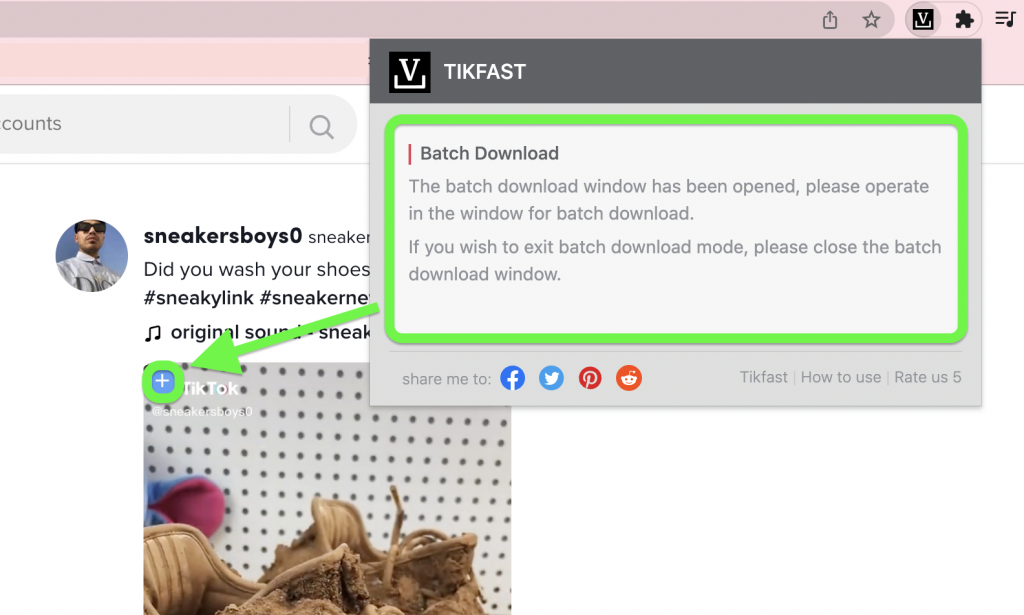Bookmark this page with the star icon
1024x615 pixels.
click(871, 20)
